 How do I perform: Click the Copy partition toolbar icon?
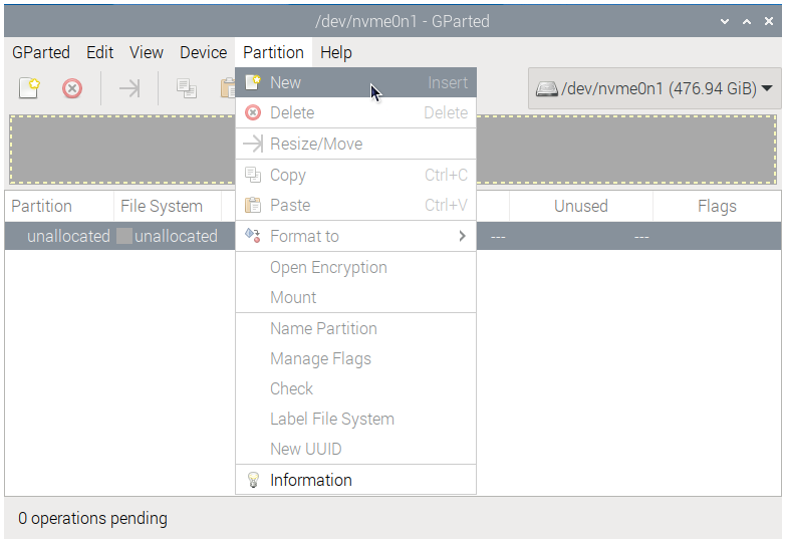186,89
